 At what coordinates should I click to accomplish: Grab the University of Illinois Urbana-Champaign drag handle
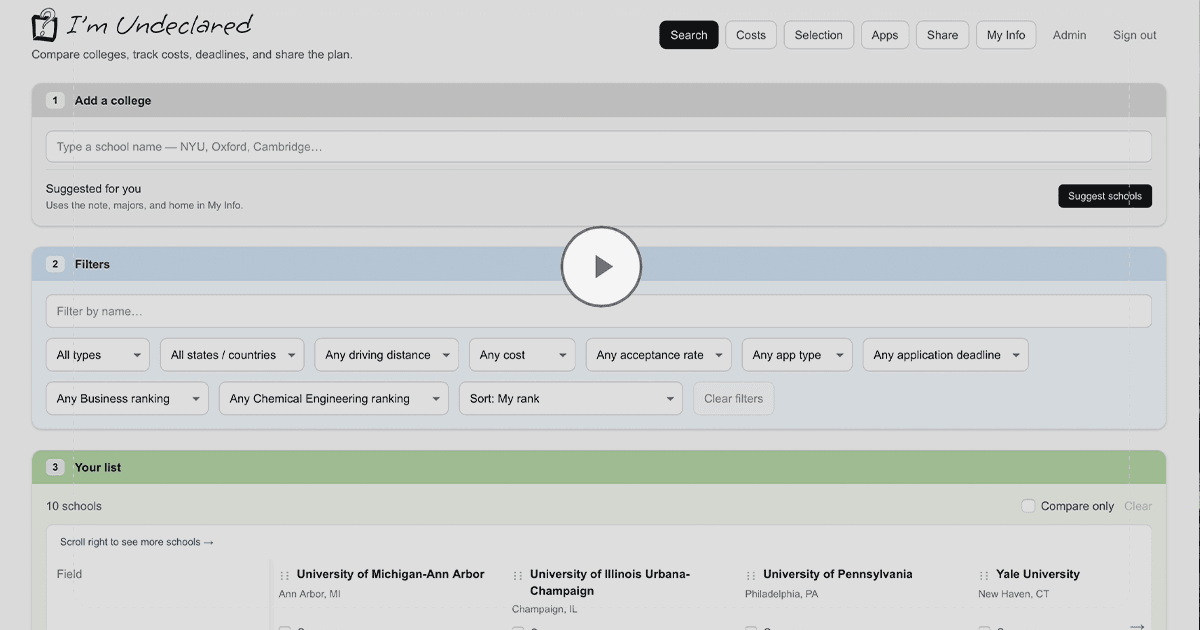tap(518, 576)
